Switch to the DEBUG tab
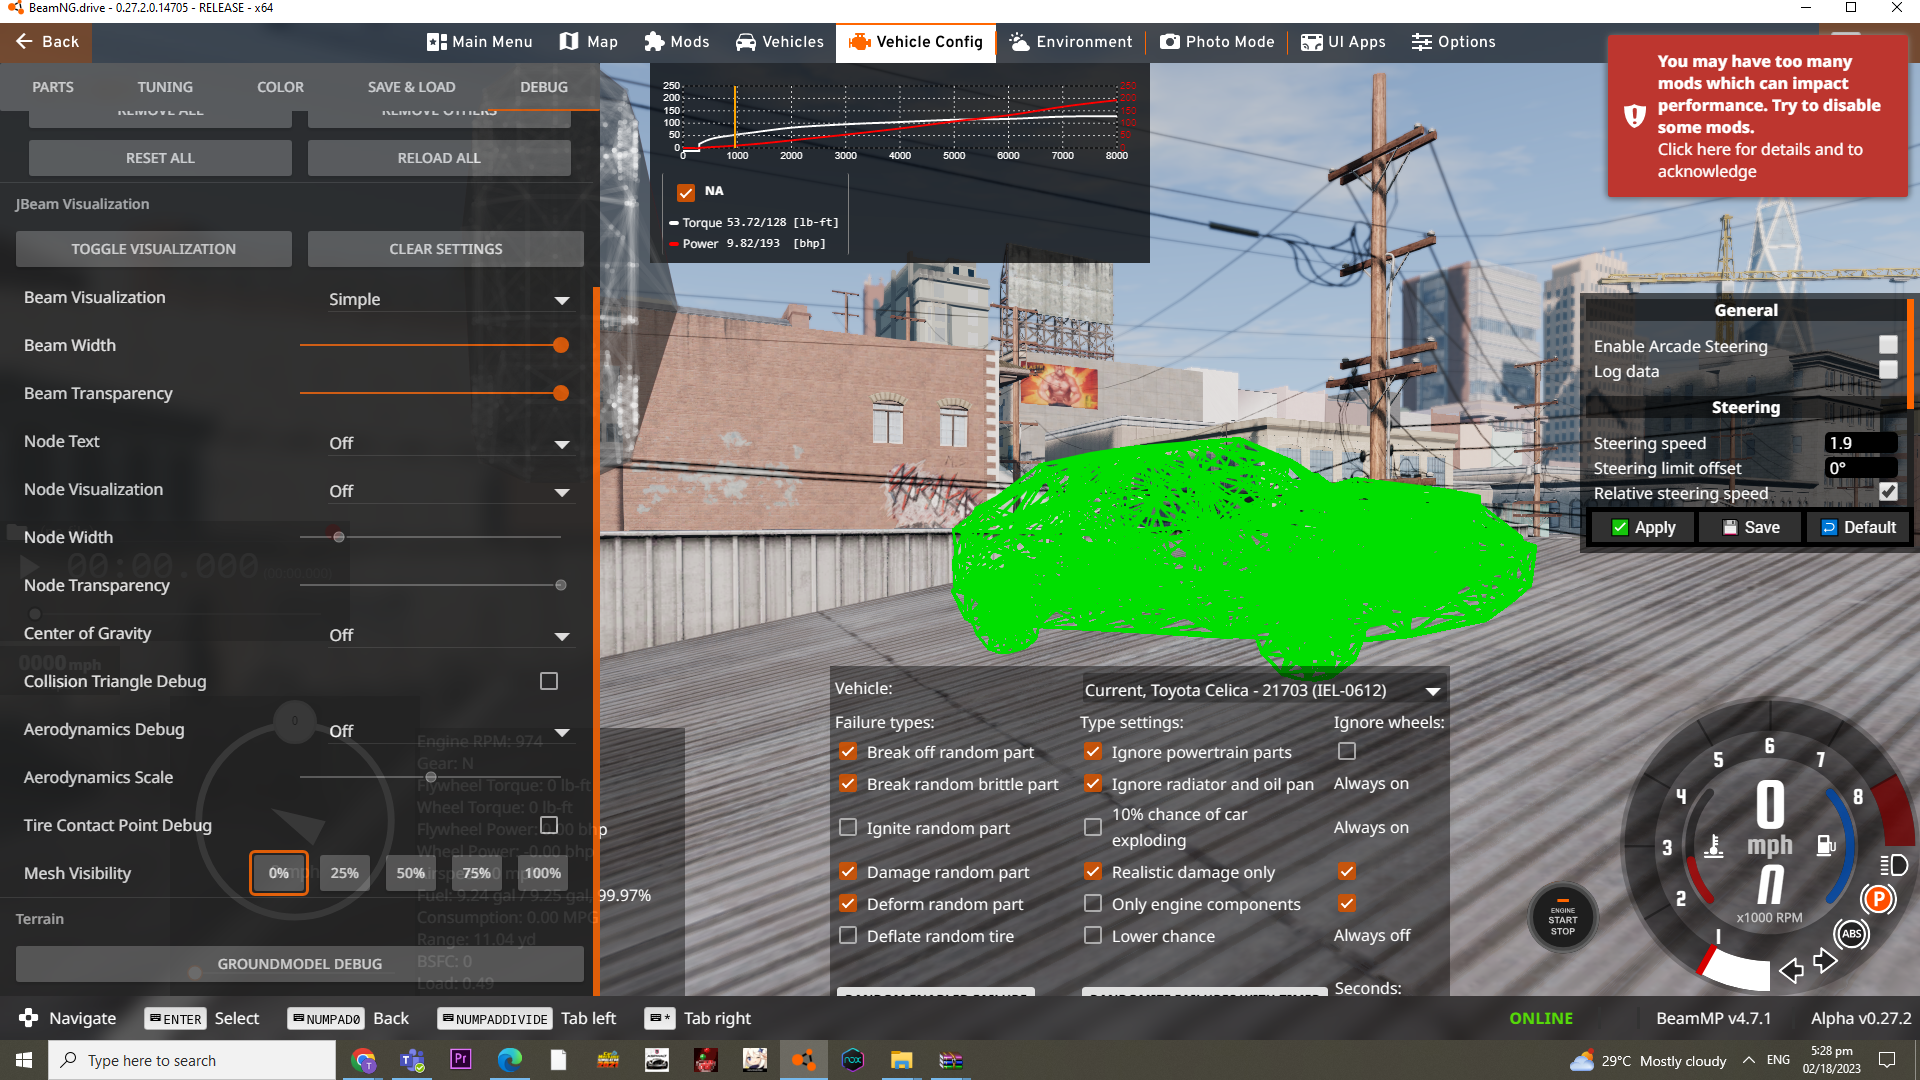This screenshot has width=1920, height=1080. tap(544, 87)
